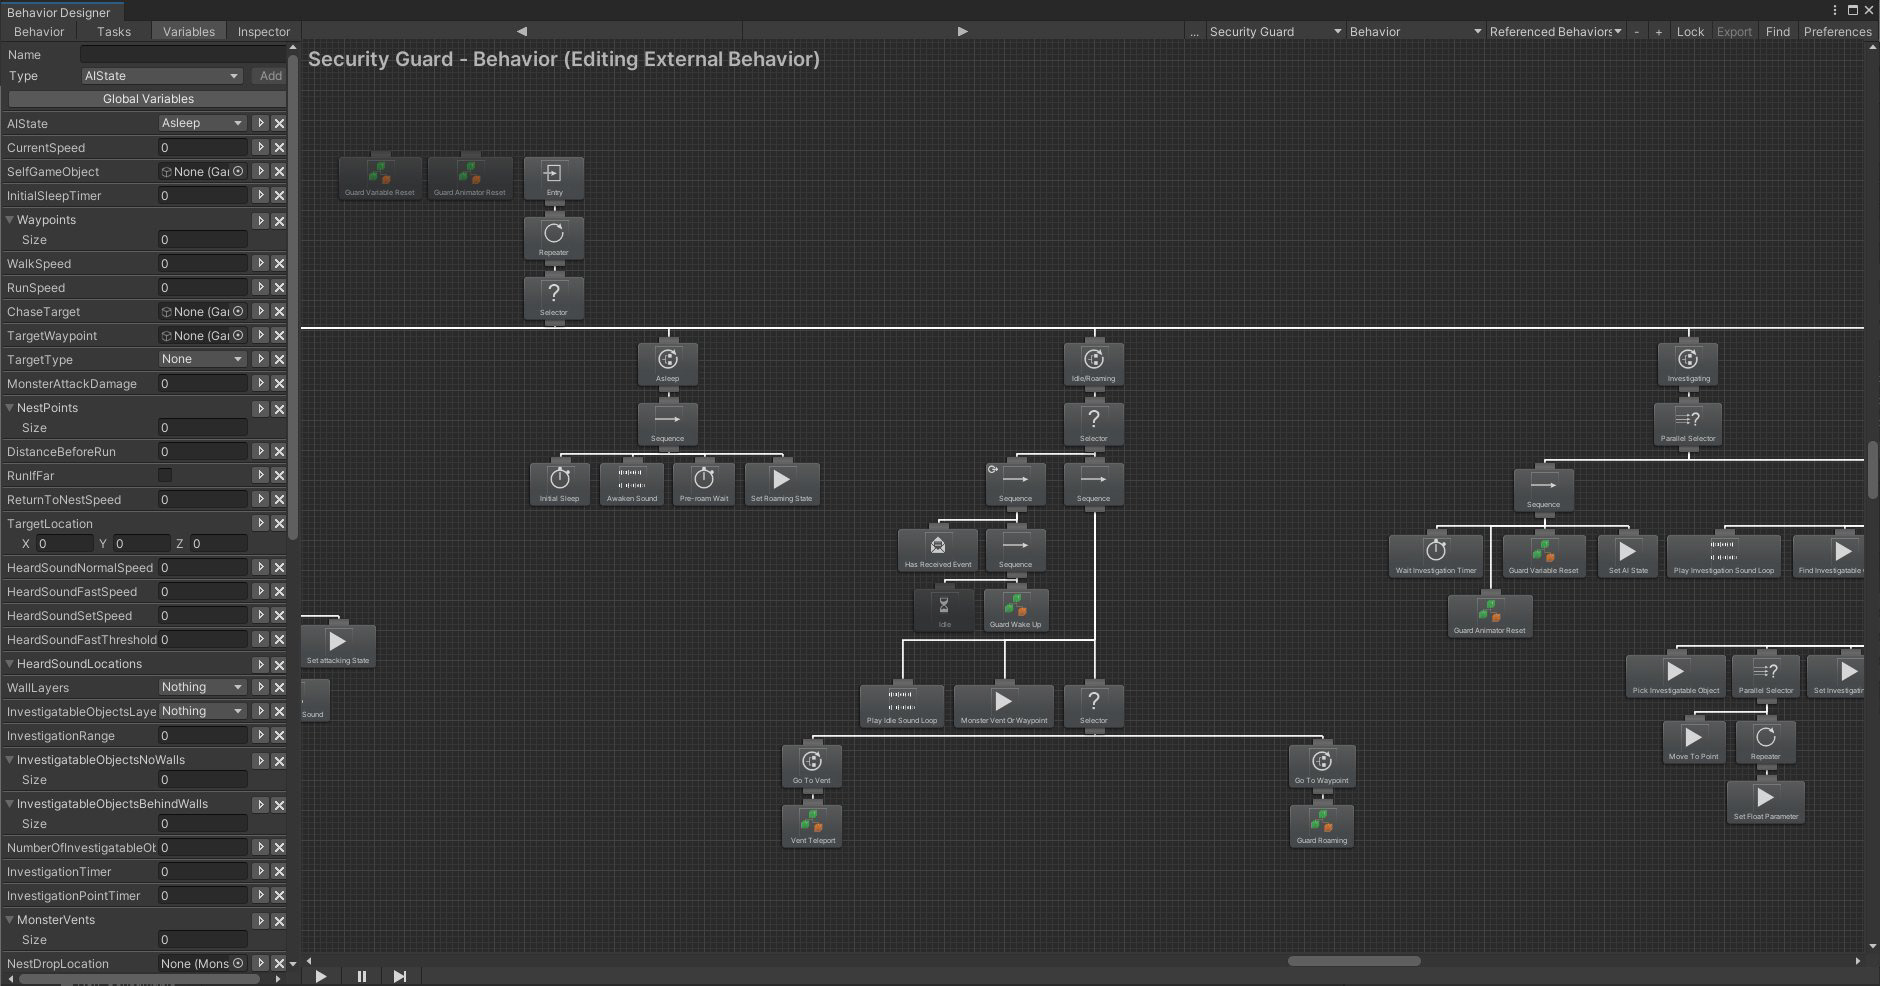Open the Referenced Behaviors dropdown

(1555, 32)
